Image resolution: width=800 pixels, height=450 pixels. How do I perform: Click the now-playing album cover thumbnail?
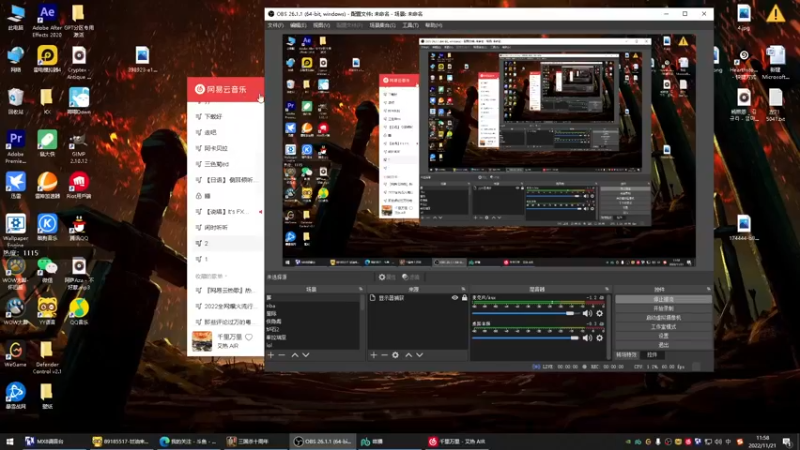click(202, 341)
